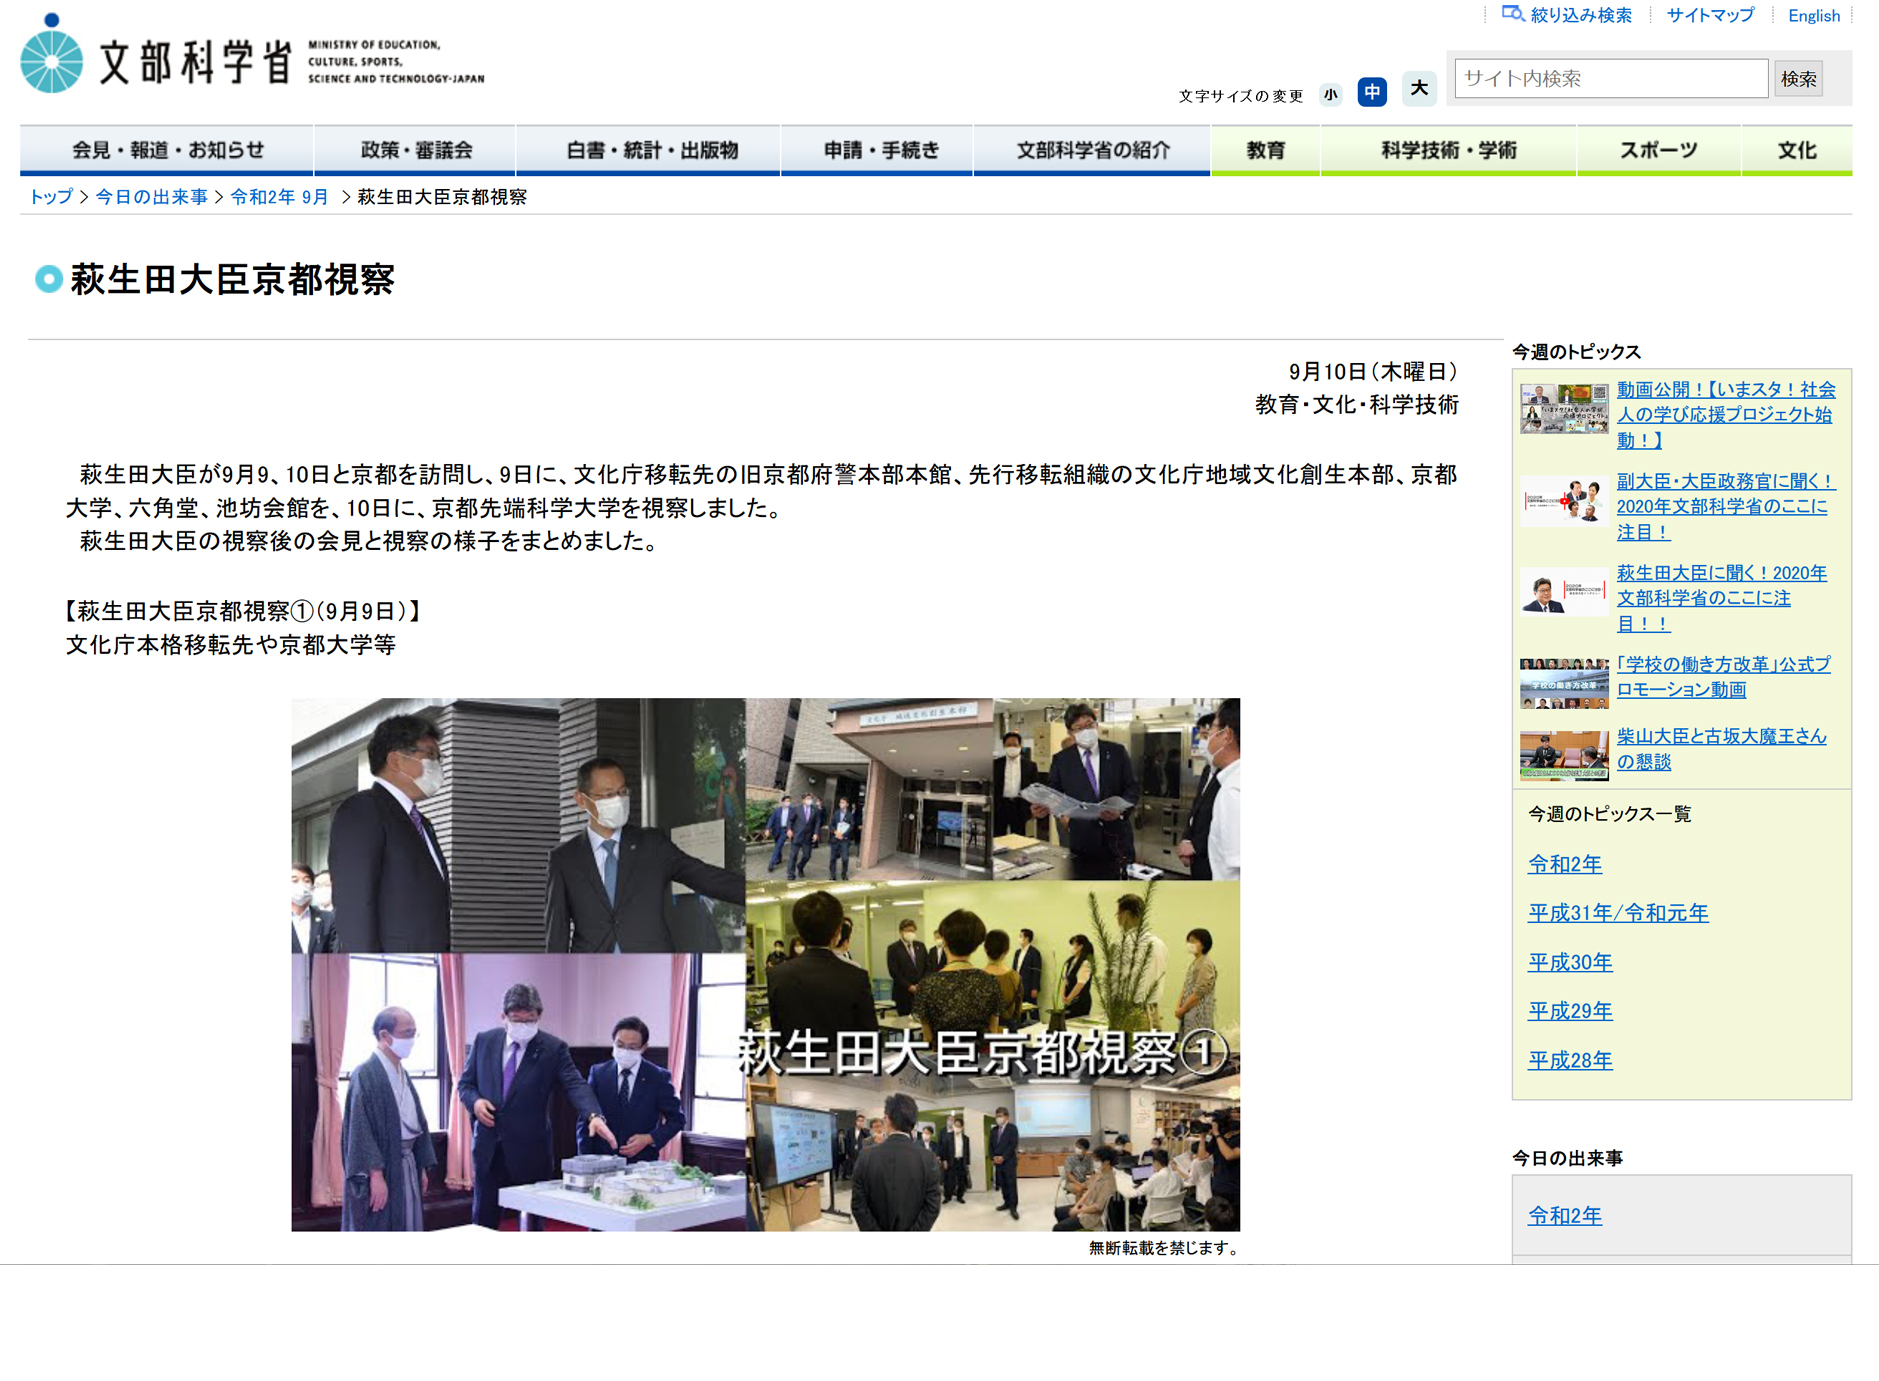Click the date text 9月10日(木曜日)
1879x1381 pixels.
(1373, 372)
